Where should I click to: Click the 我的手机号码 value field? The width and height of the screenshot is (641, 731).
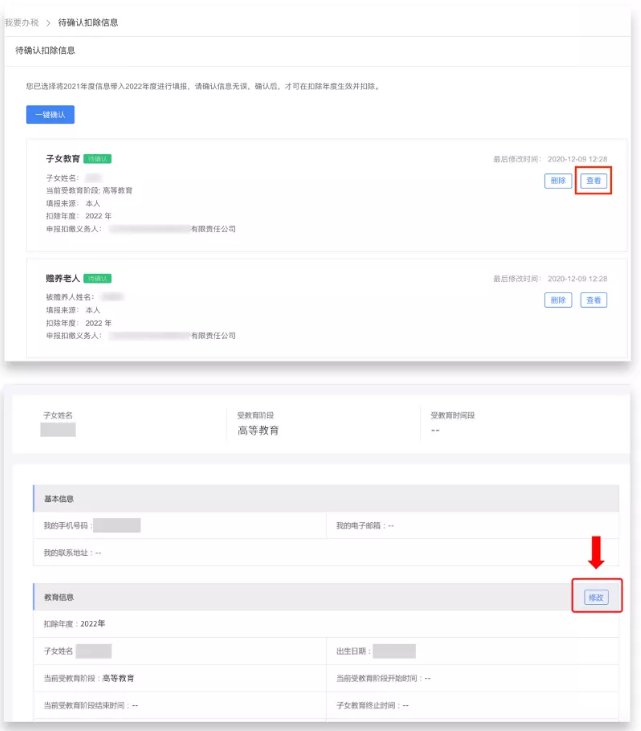[116, 525]
